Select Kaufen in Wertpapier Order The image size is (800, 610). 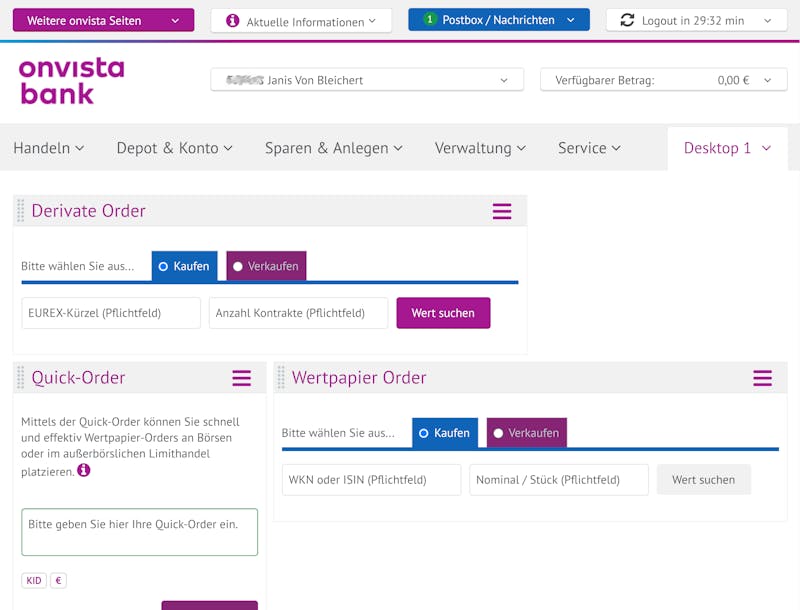click(445, 433)
